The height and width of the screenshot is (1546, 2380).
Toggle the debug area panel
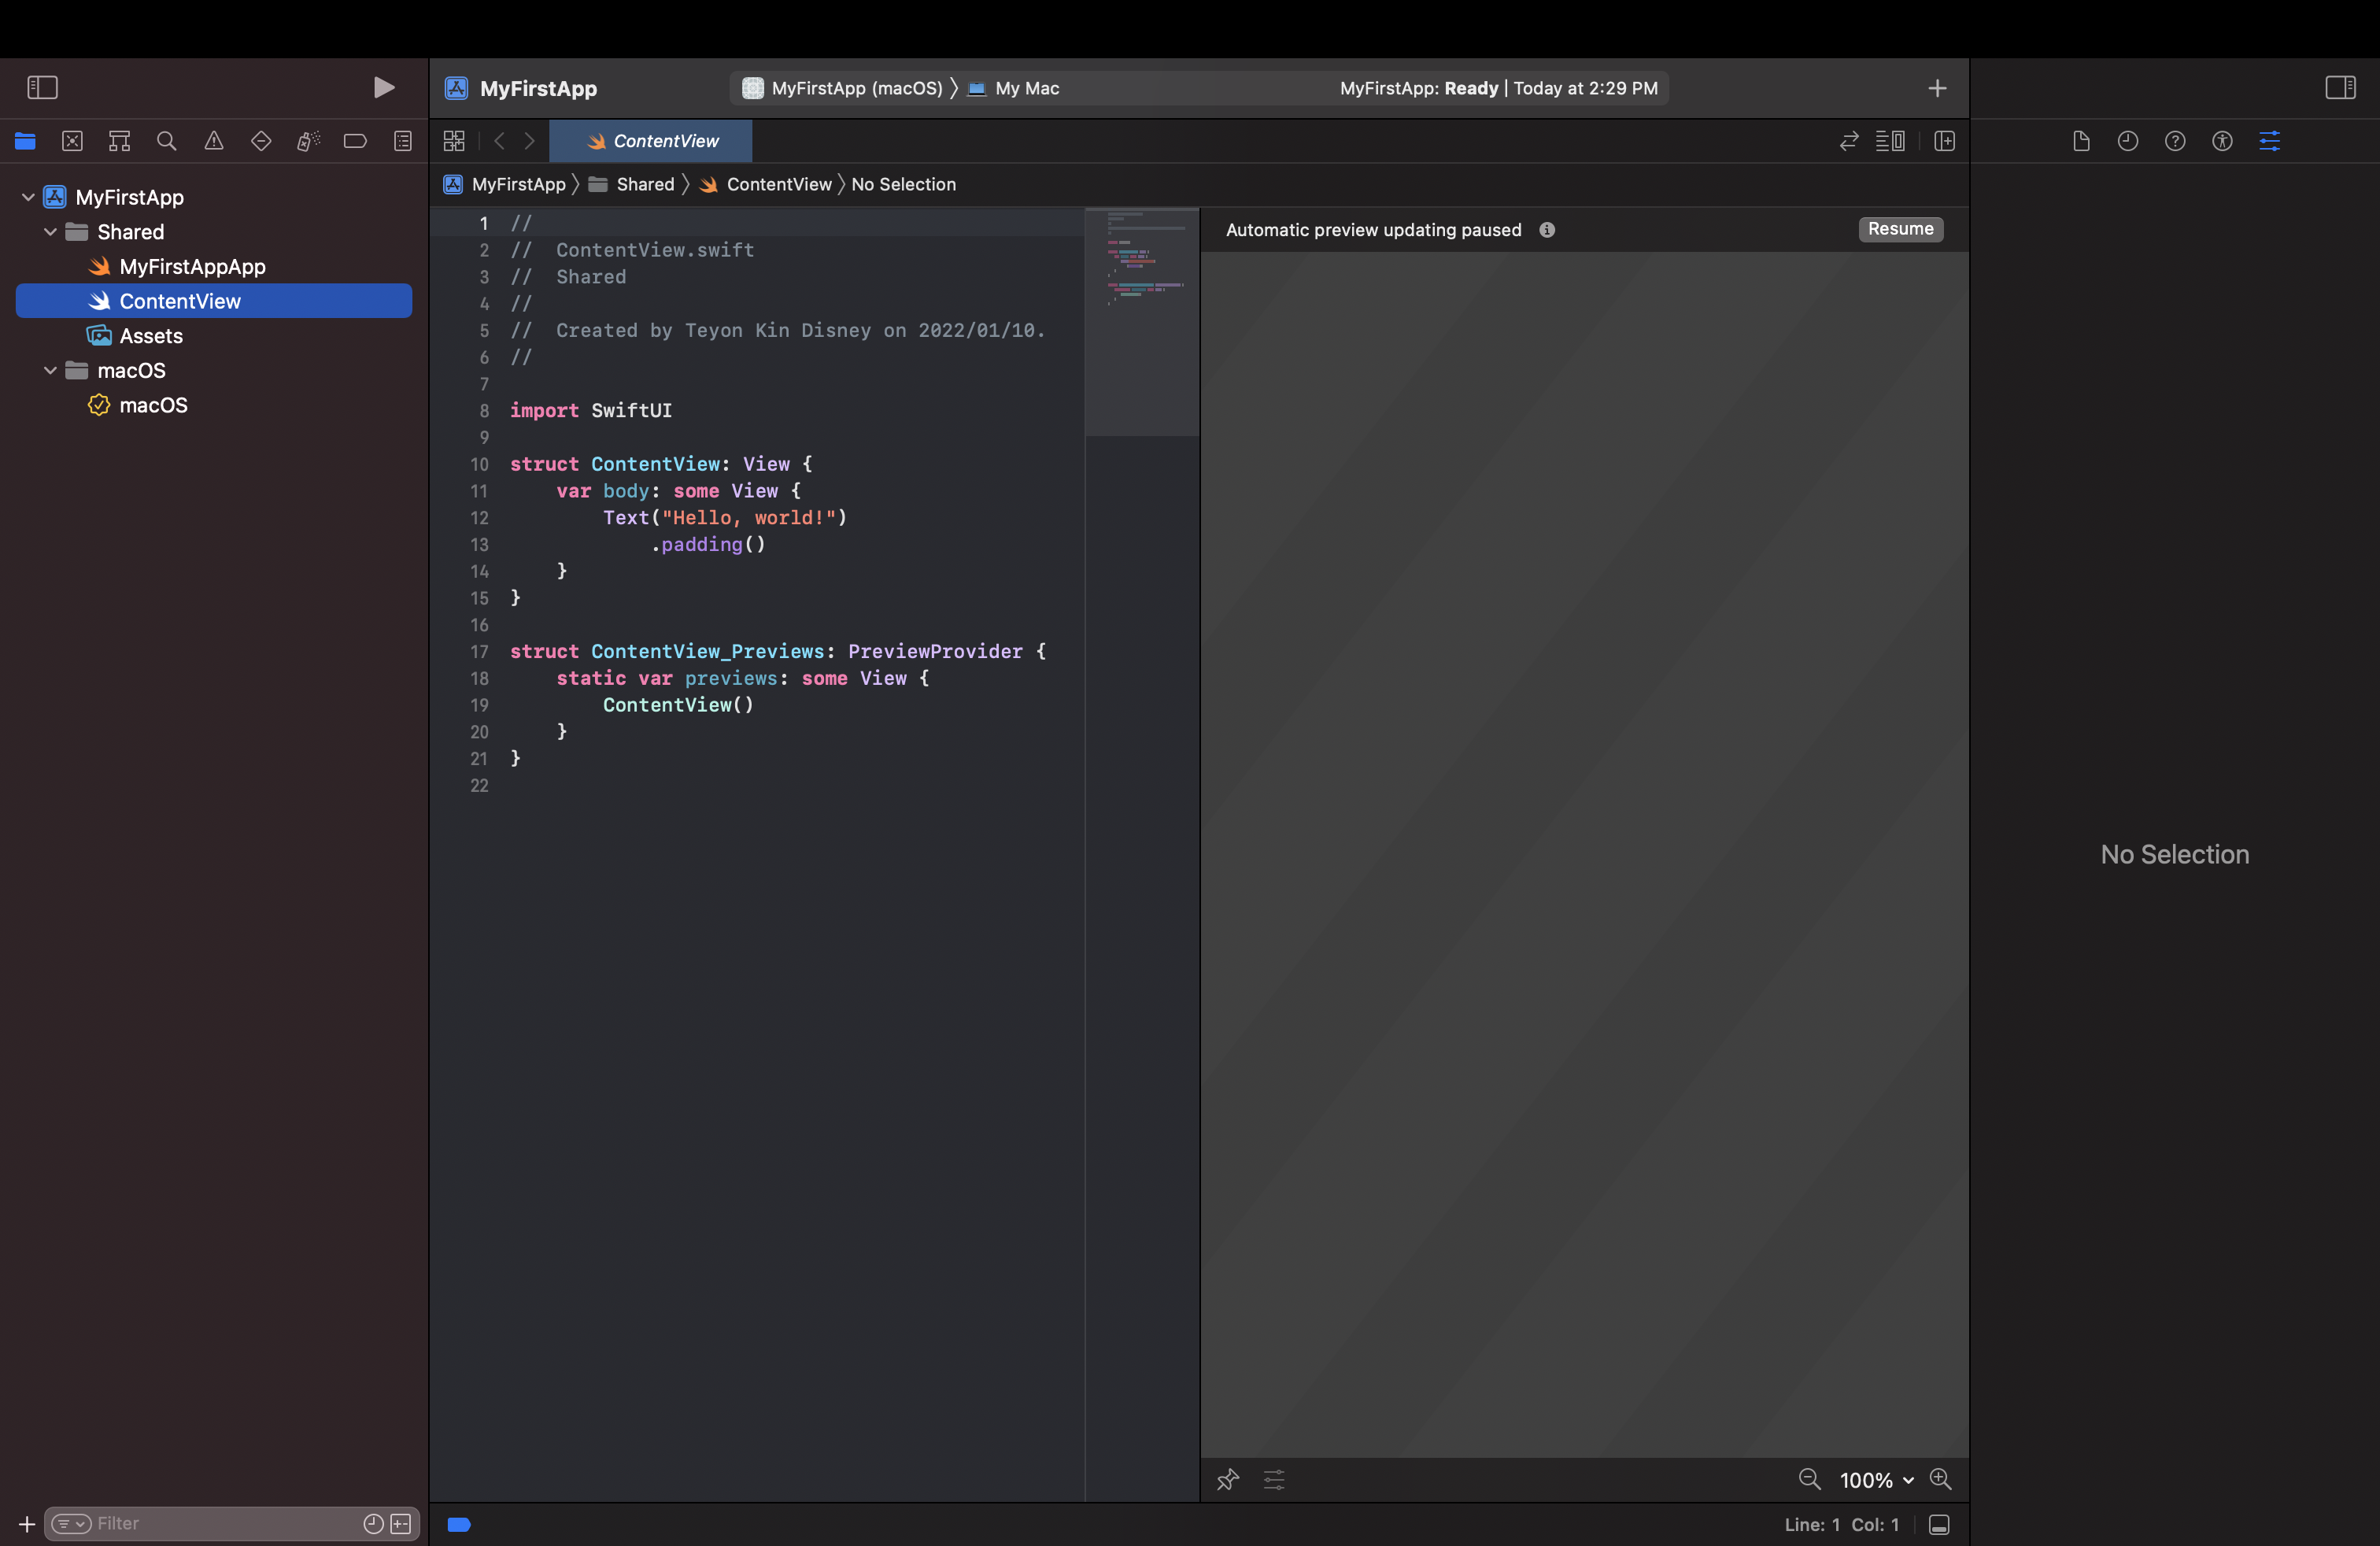[1939, 1524]
